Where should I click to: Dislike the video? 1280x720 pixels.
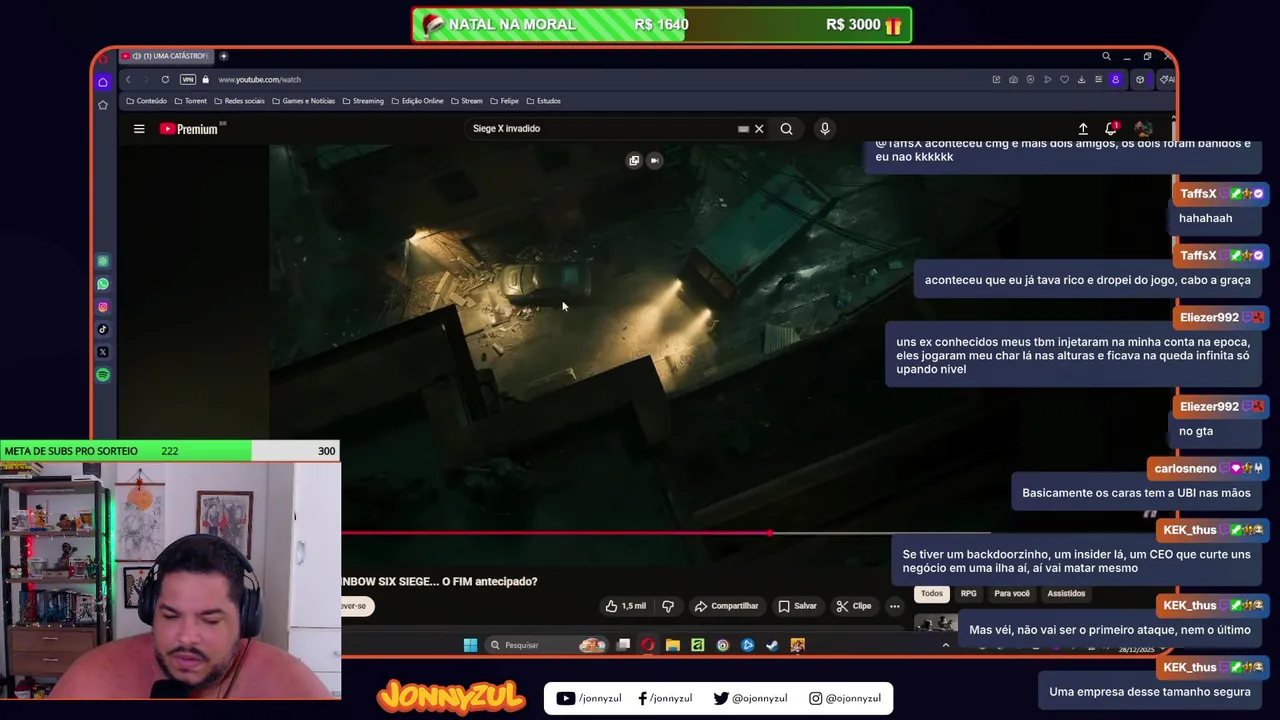(668, 606)
